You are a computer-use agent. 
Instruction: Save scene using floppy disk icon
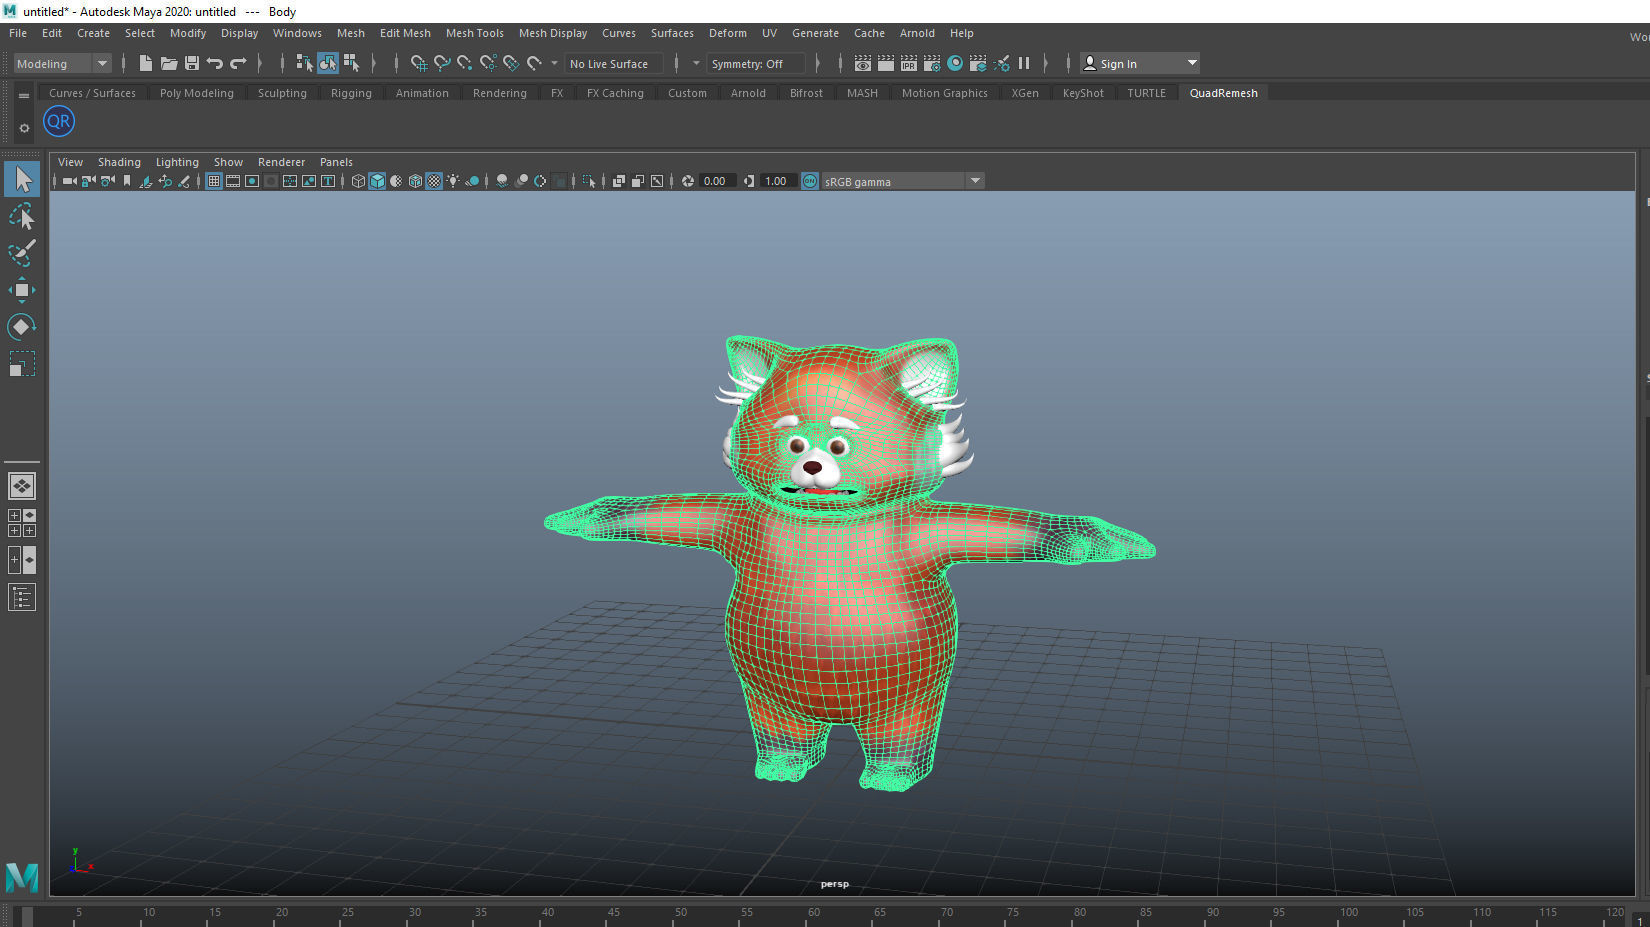(192, 63)
